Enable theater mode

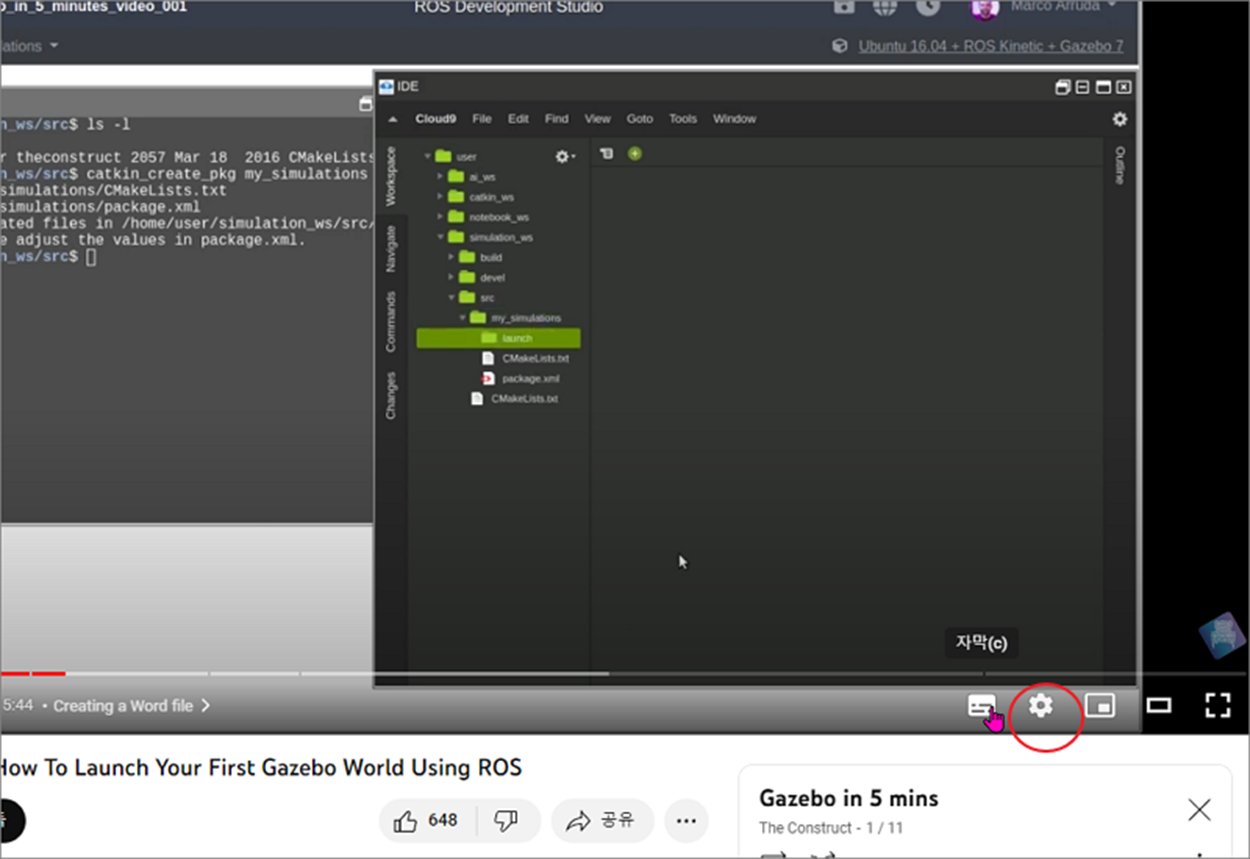point(1158,706)
